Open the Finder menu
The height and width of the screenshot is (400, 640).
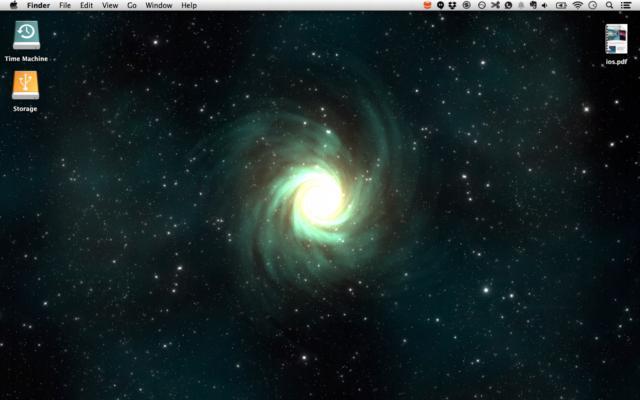[x=38, y=5]
